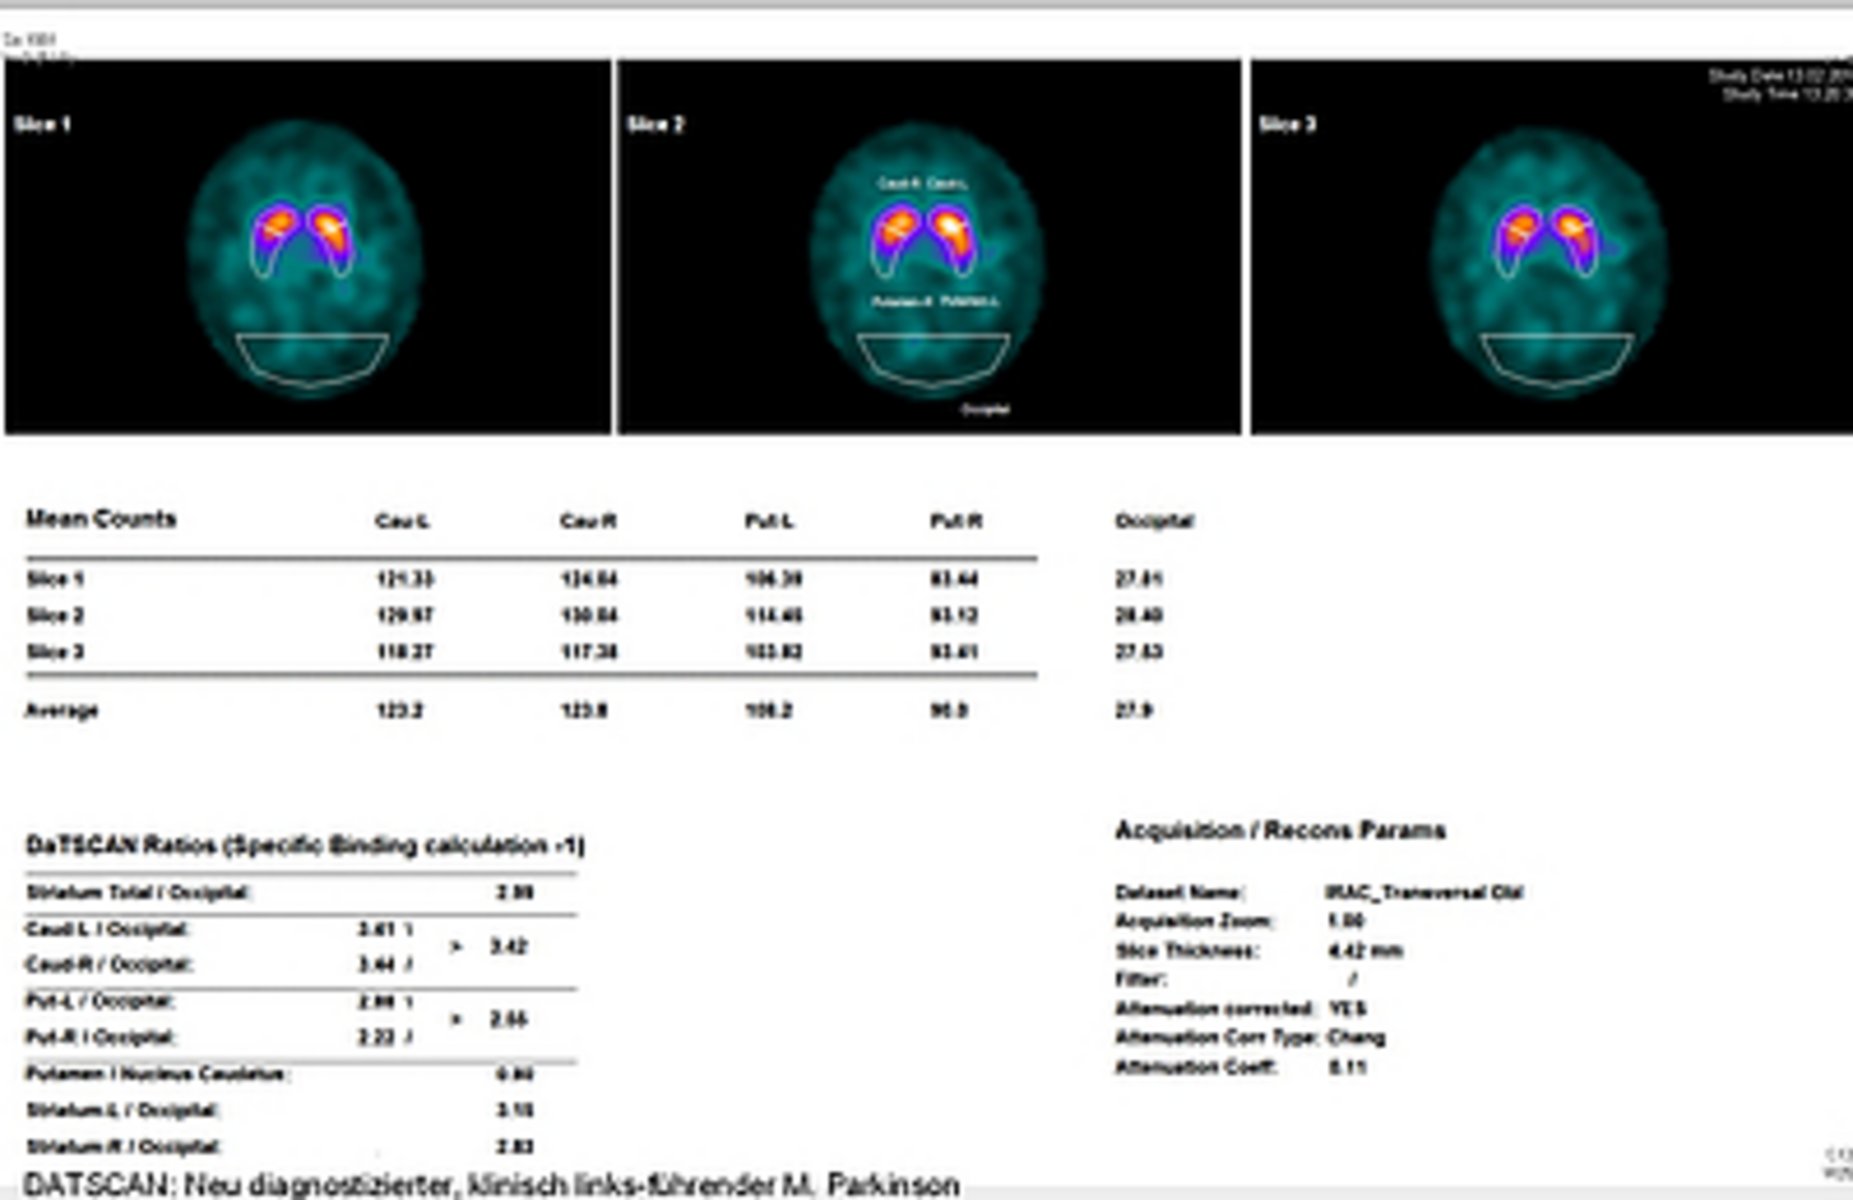The height and width of the screenshot is (1200, 1853).
Task: Click the 'Occipital' column header in Mean Counts
Action: 1154,521
